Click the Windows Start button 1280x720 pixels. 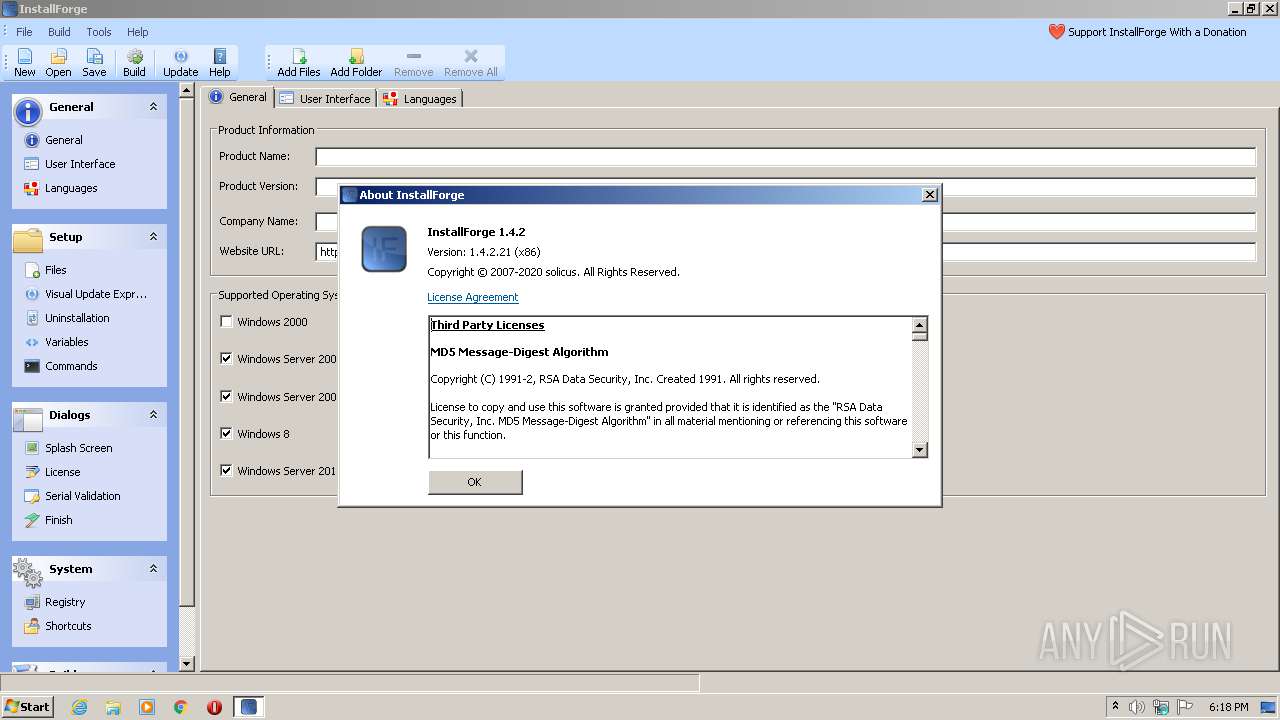28,707
